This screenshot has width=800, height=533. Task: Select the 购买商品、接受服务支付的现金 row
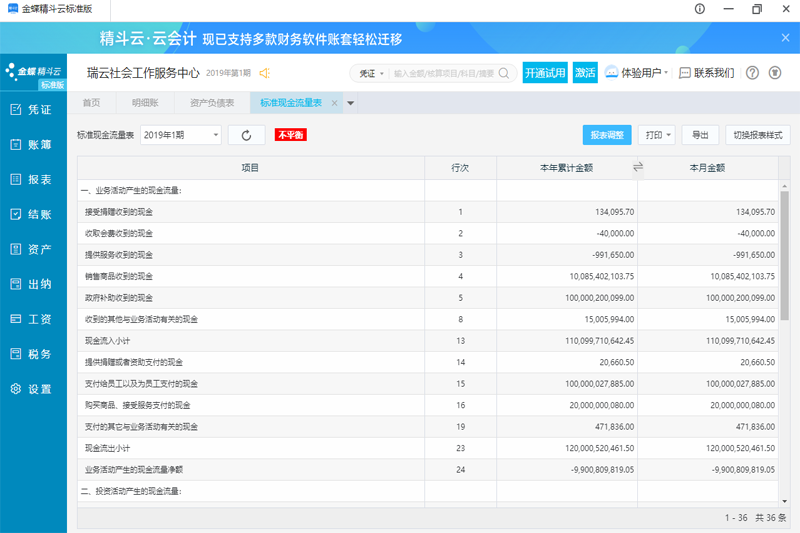428,405
